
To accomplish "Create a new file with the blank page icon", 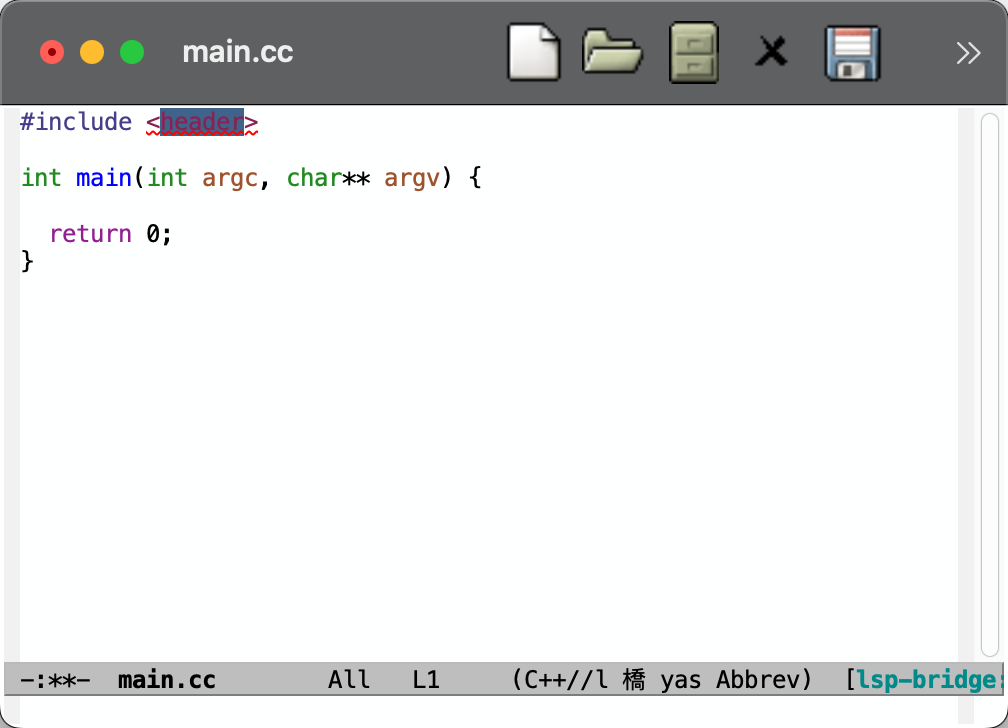I will pyautogui.click(x=533, y=52).
